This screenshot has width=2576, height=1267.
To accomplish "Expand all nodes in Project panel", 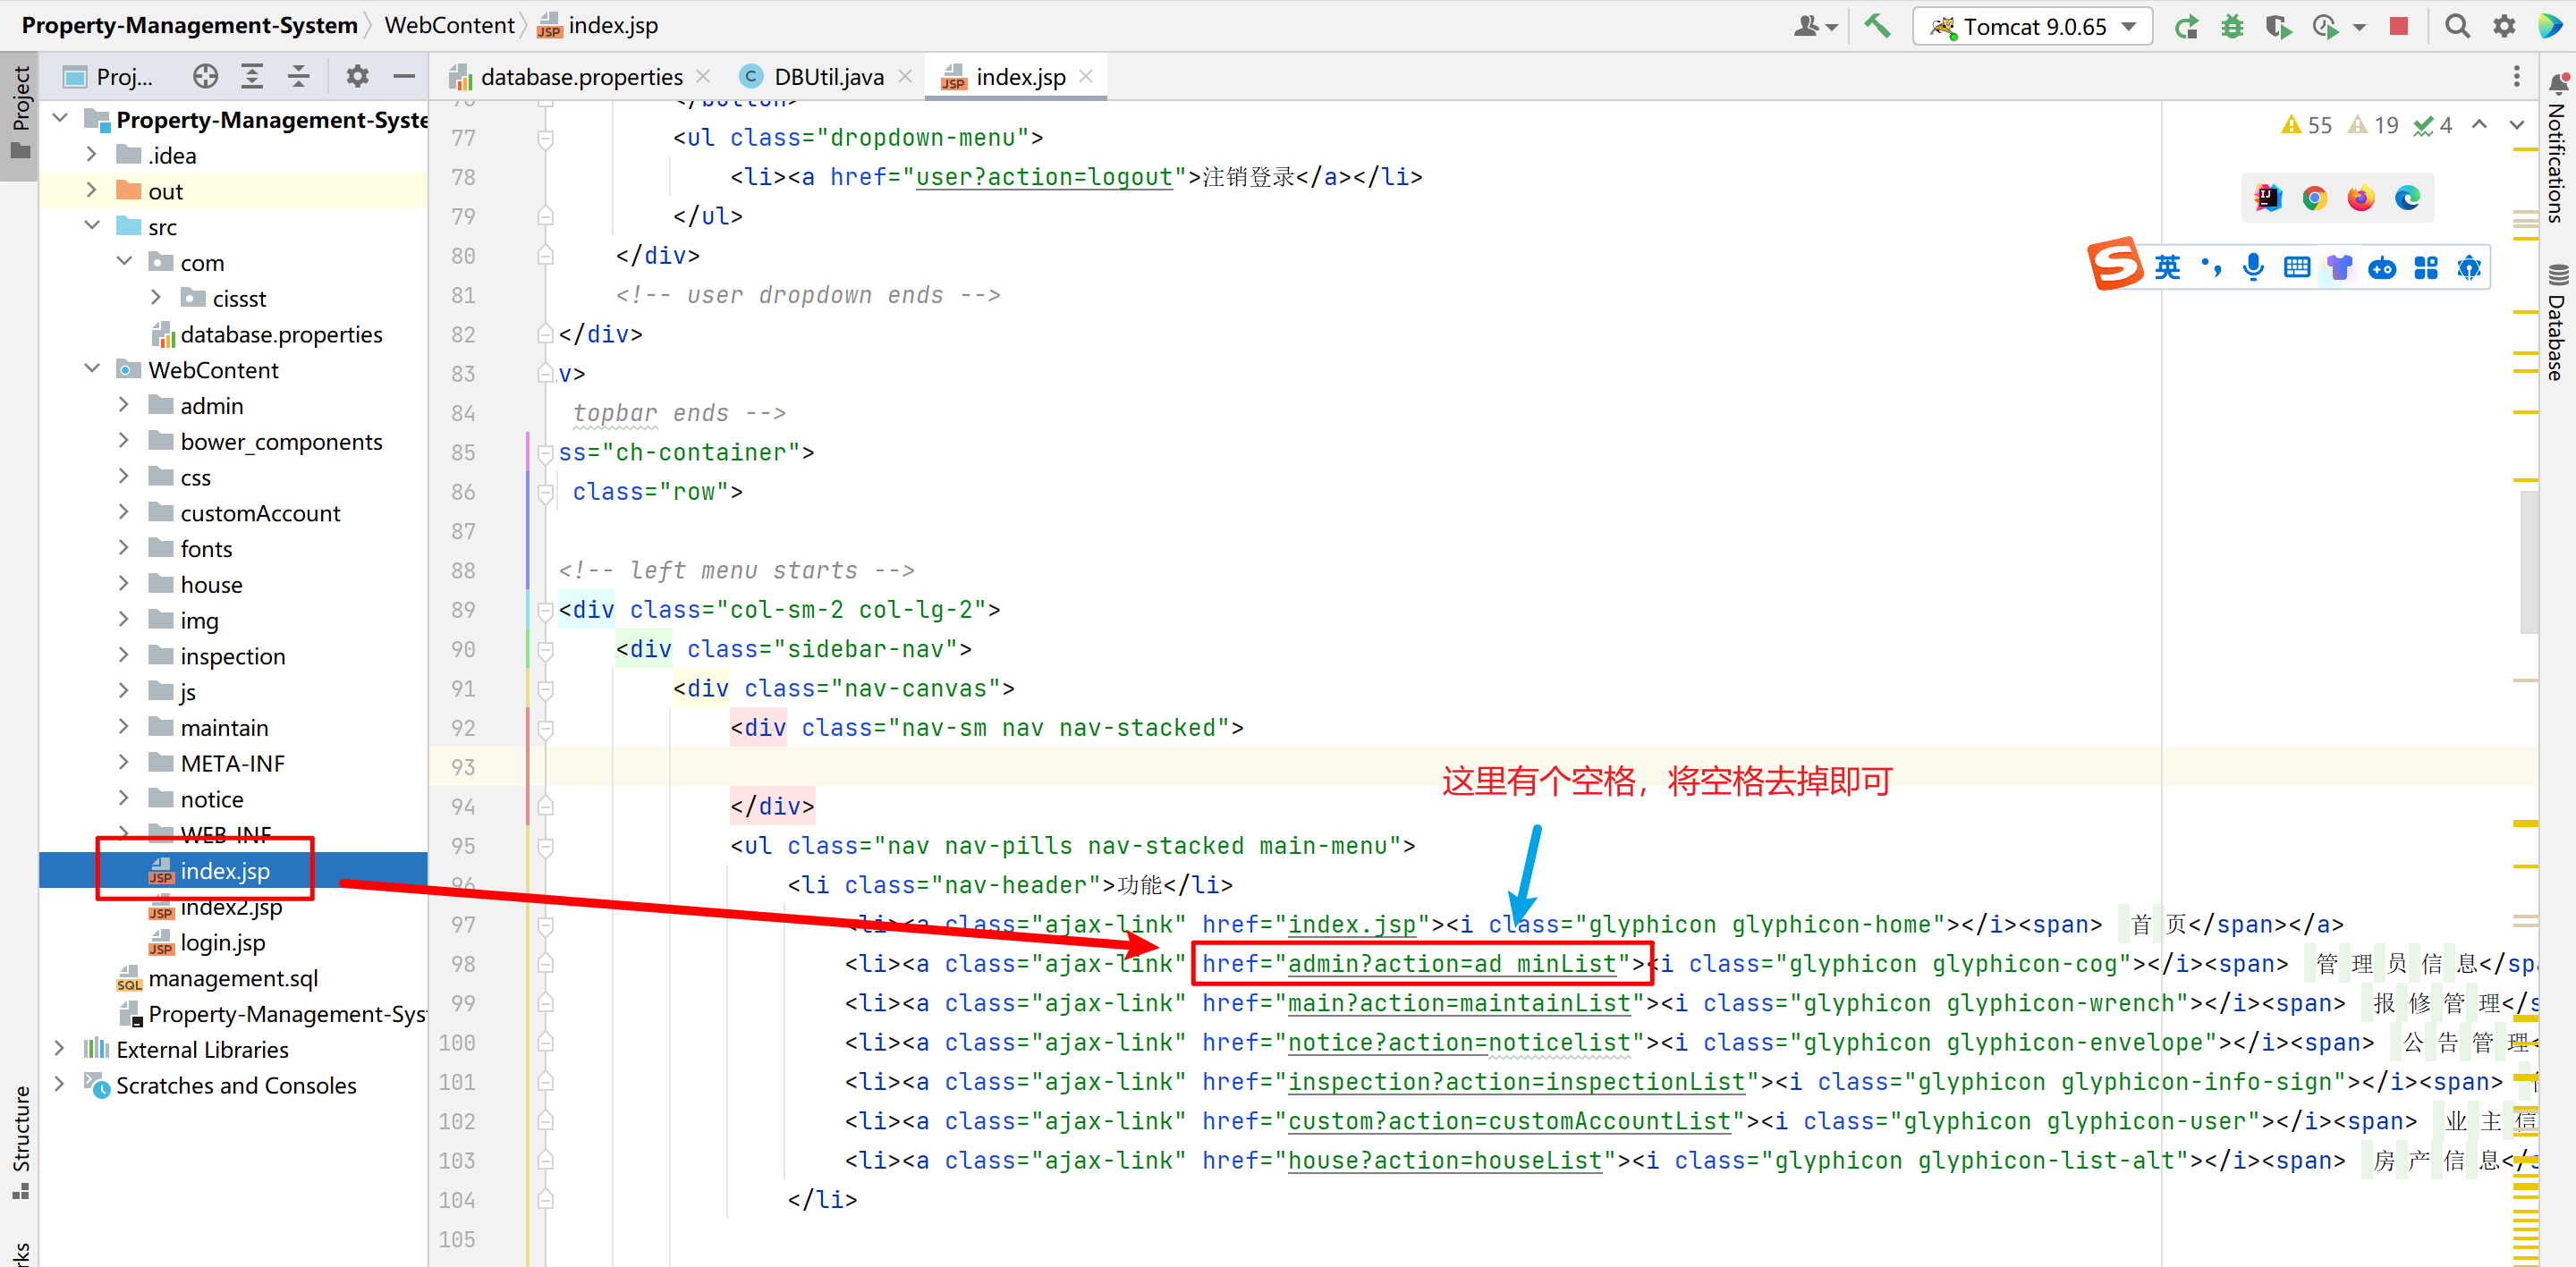I will 252,77.
